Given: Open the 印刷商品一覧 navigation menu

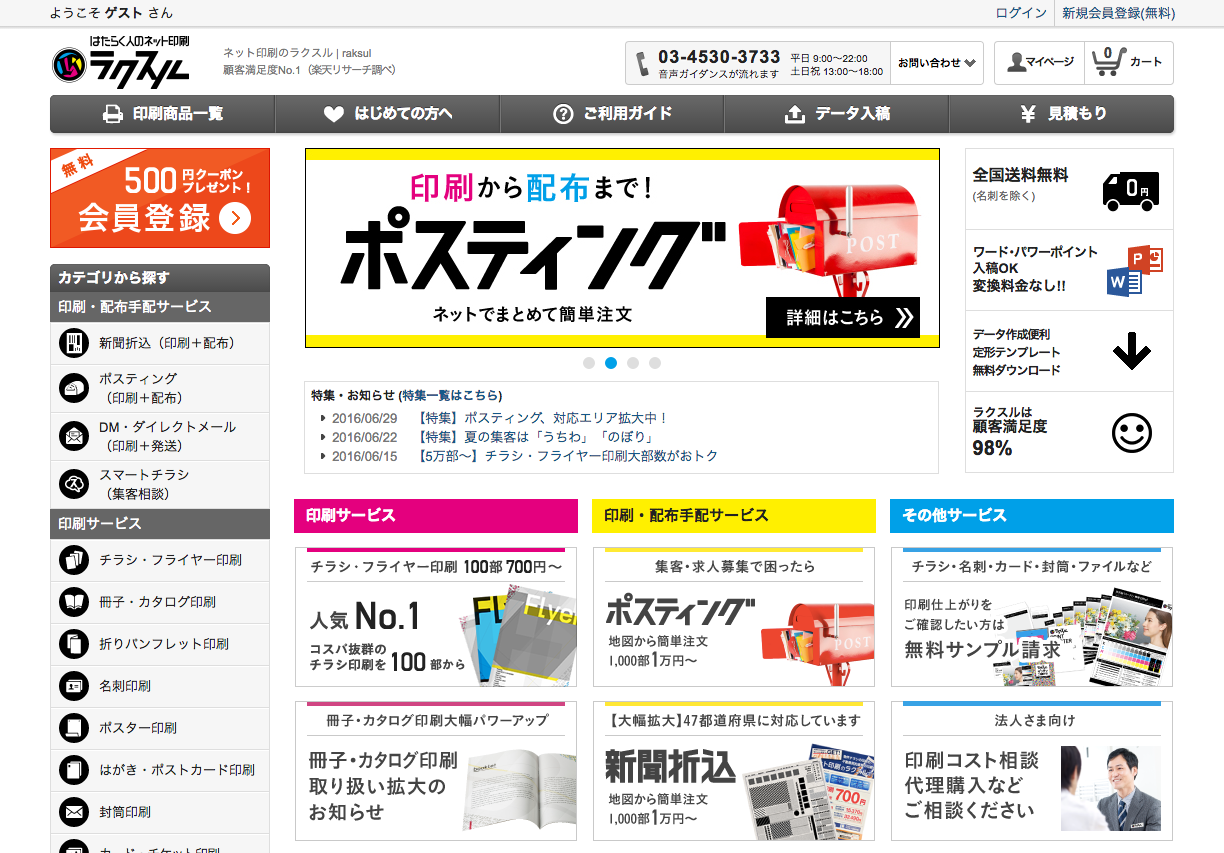Looking at the screenshot, I should (162, 114).
